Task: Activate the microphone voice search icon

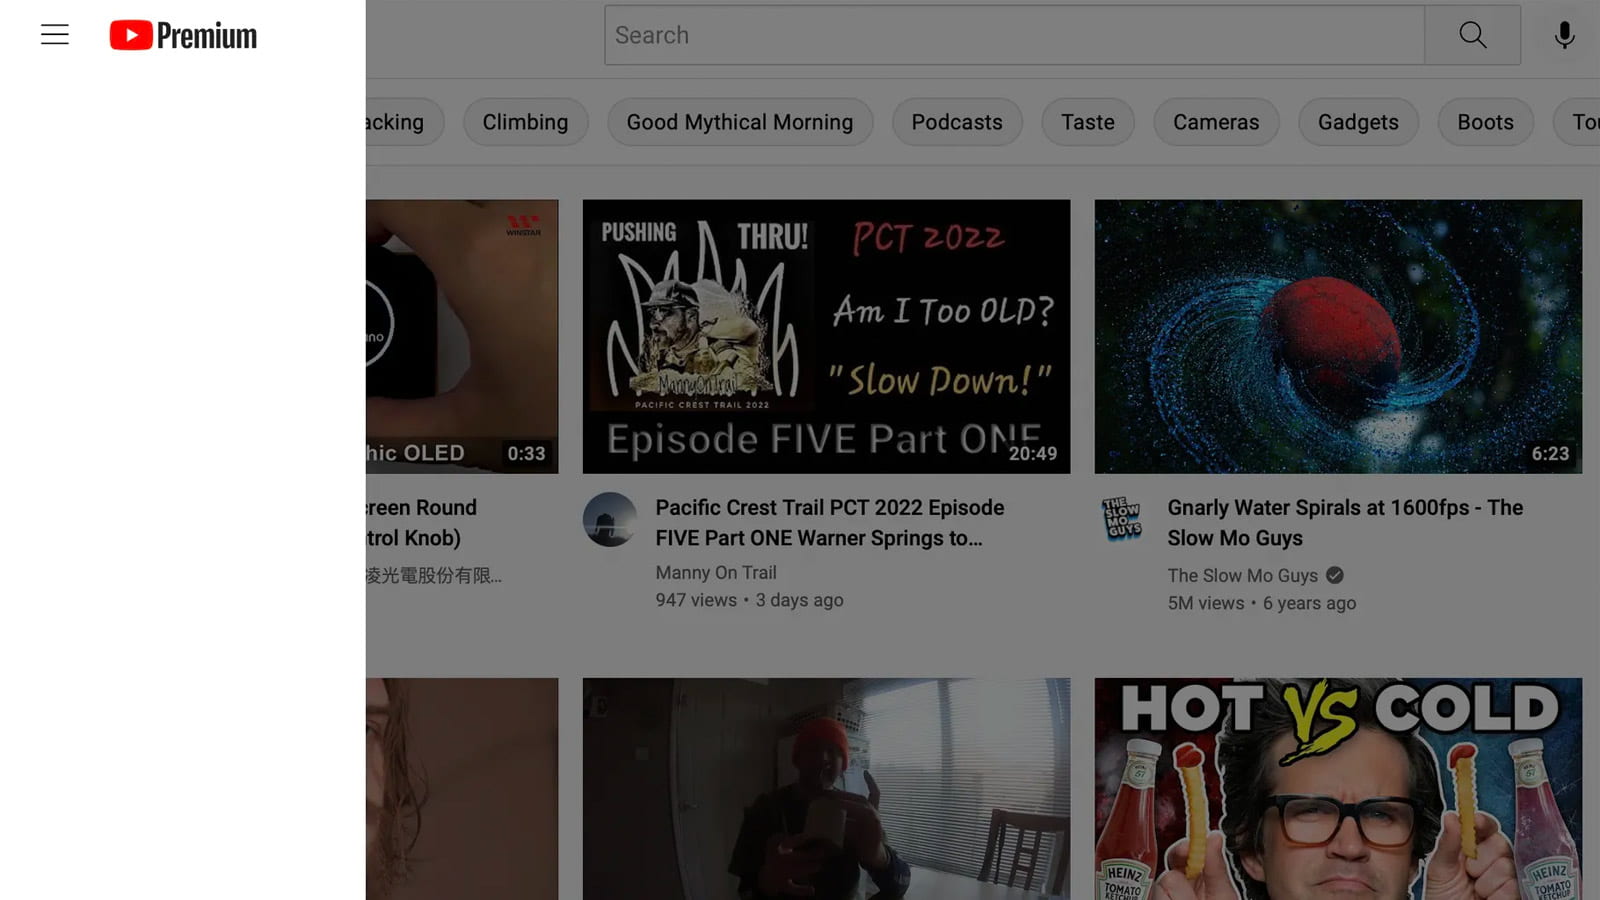Action: [1564, 35]
